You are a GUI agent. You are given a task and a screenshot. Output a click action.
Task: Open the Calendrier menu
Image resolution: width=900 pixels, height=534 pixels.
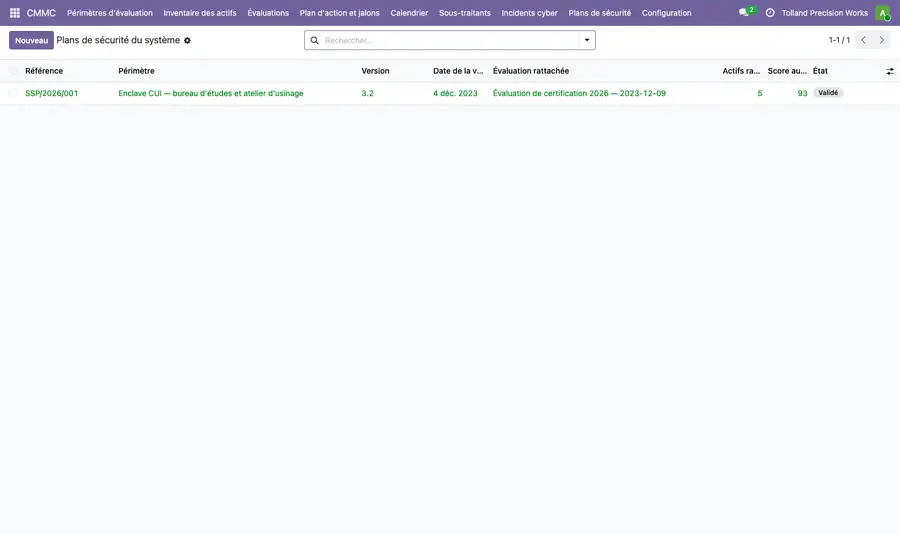point(409,13)
